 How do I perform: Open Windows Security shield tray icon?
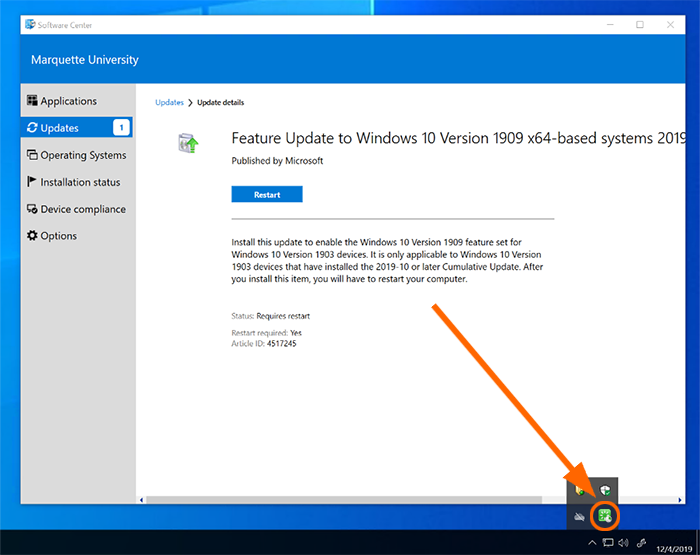coord(605,490)
